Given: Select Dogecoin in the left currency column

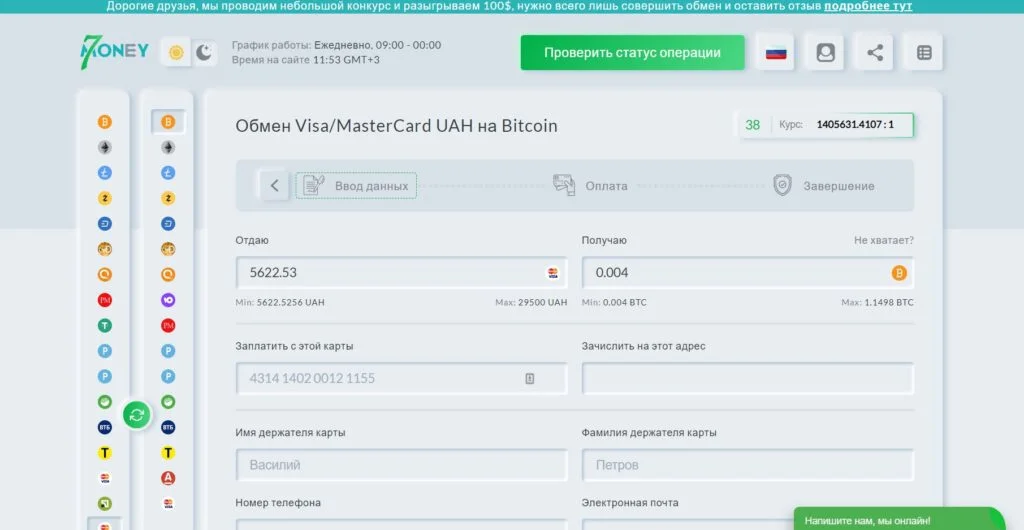Looking at the screenshot, I should point(104,249).
